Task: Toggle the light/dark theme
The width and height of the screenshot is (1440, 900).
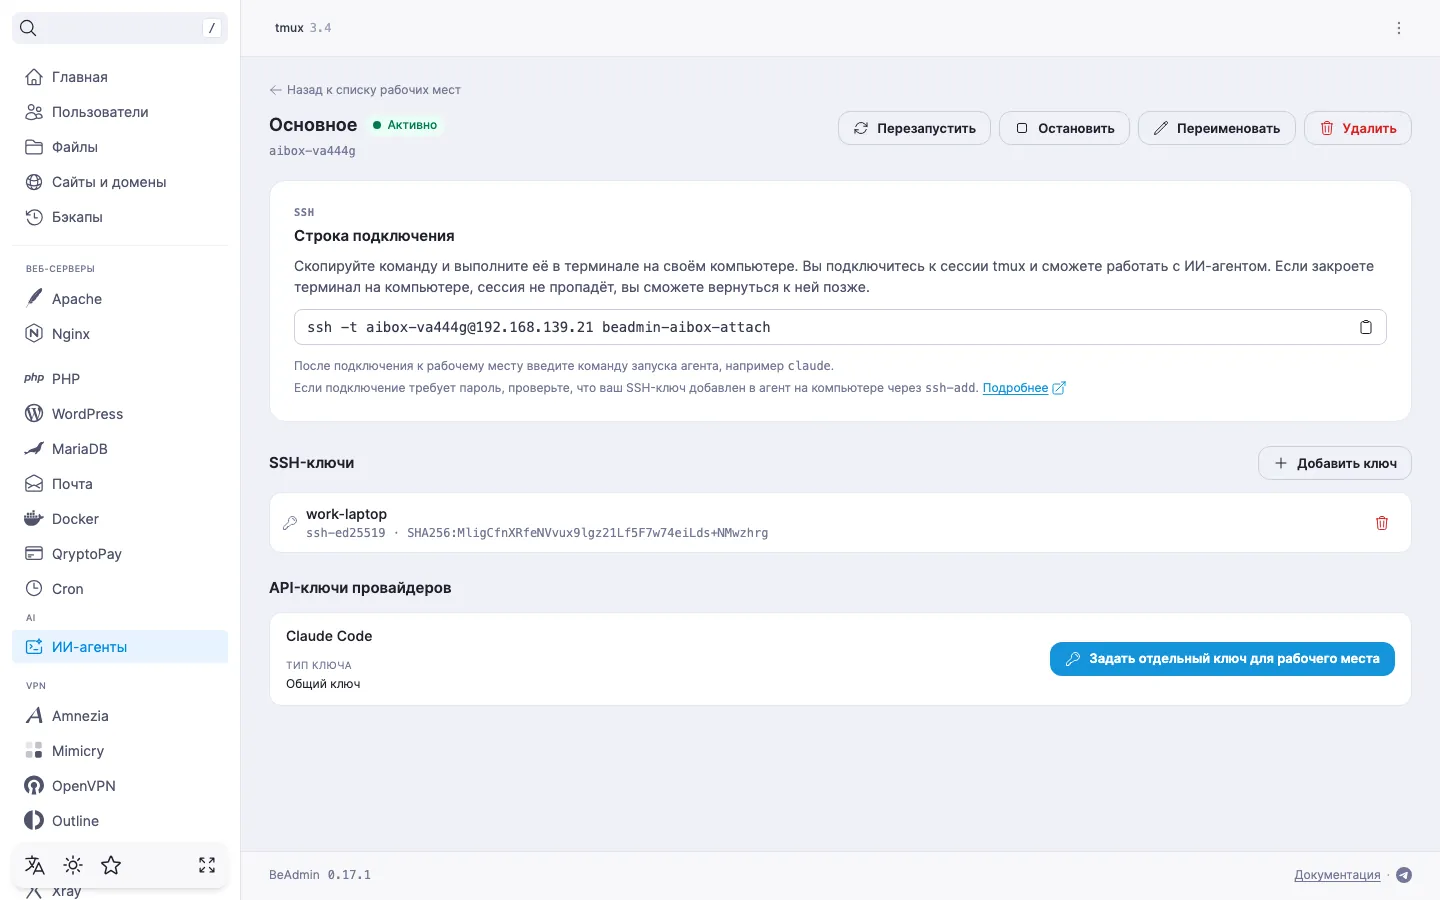Action: (73, 865)
